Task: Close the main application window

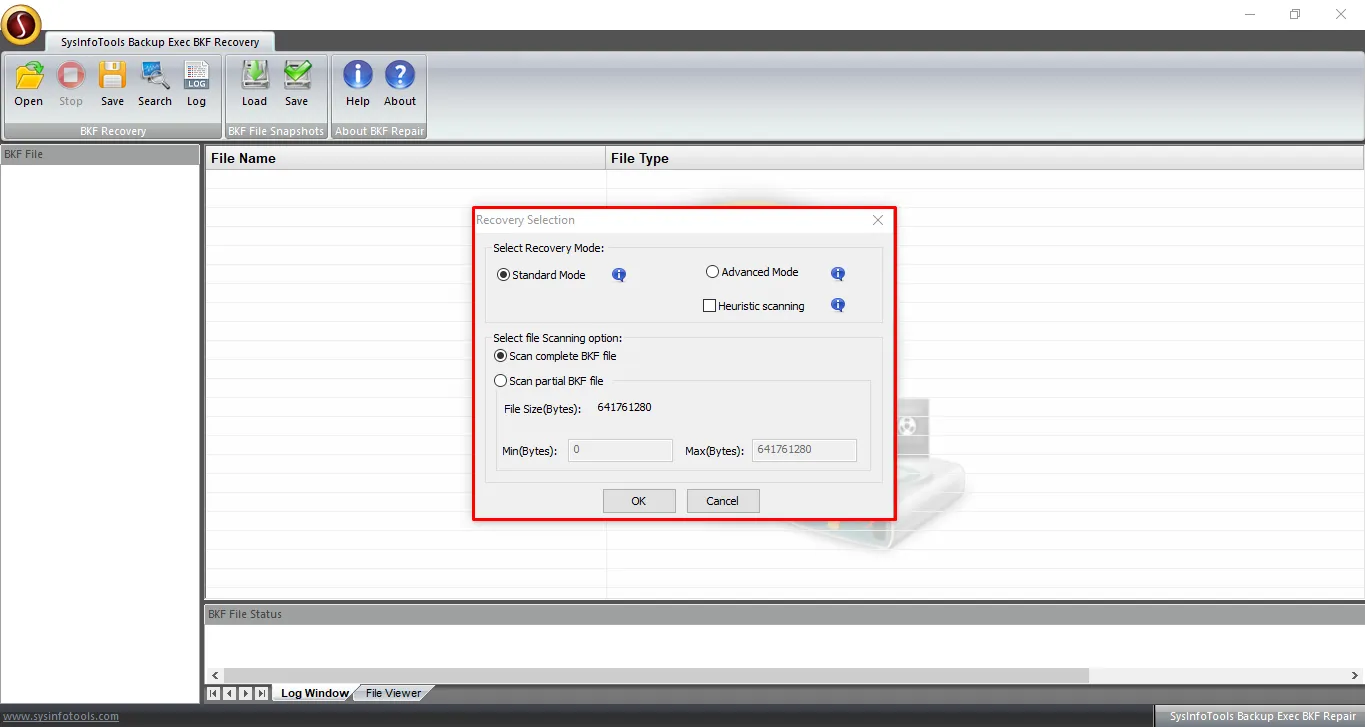Action: (1341, 14)
